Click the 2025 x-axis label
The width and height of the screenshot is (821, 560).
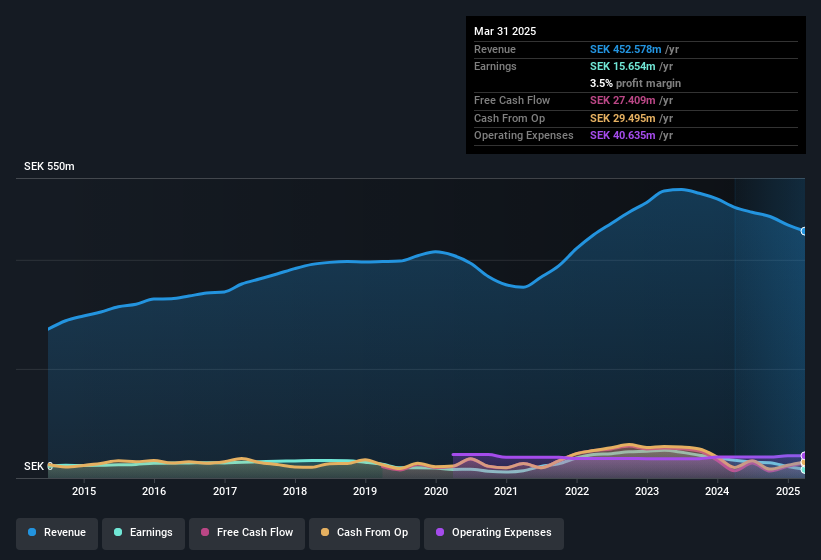pos(787,491)
